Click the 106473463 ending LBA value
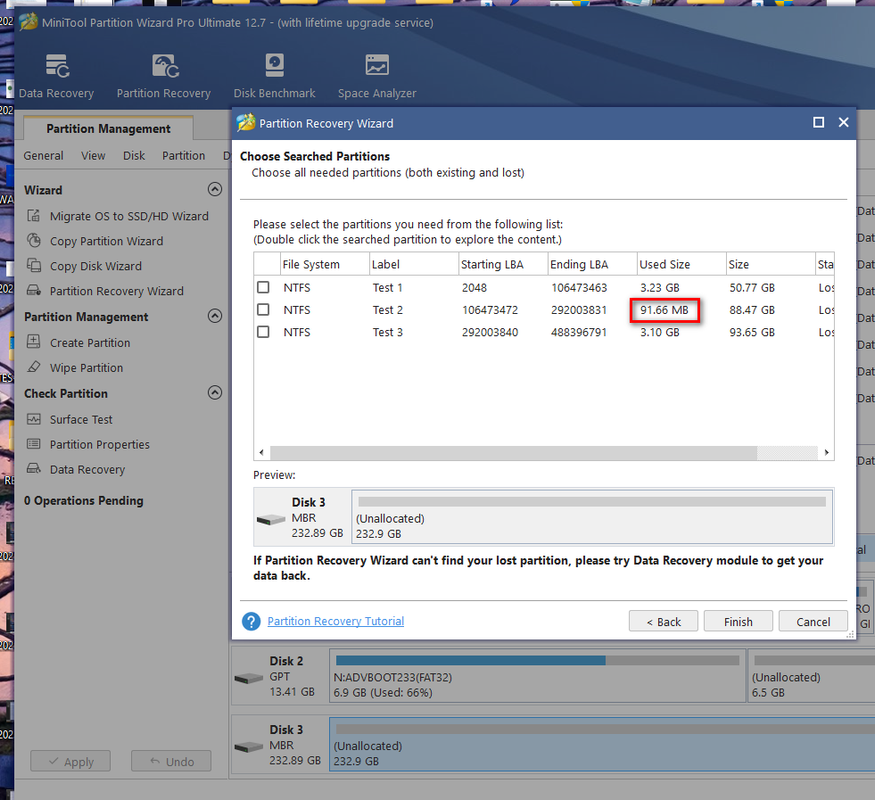The width and height of the screenshot is (875, 800). click(579, 288)
